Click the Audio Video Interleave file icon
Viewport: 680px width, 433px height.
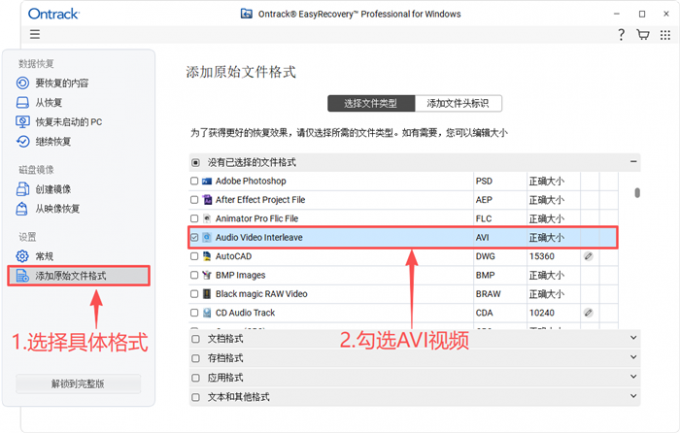pos(207,237)
